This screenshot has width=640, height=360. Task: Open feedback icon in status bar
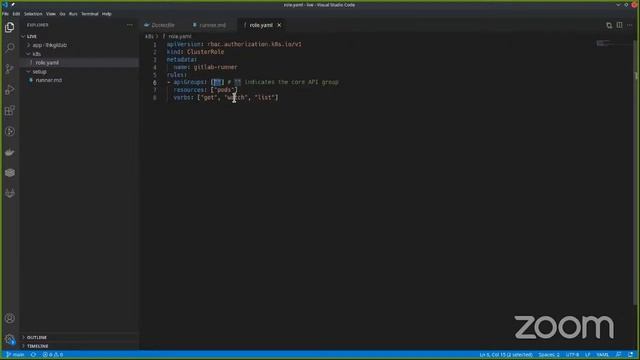coord(619,355)
